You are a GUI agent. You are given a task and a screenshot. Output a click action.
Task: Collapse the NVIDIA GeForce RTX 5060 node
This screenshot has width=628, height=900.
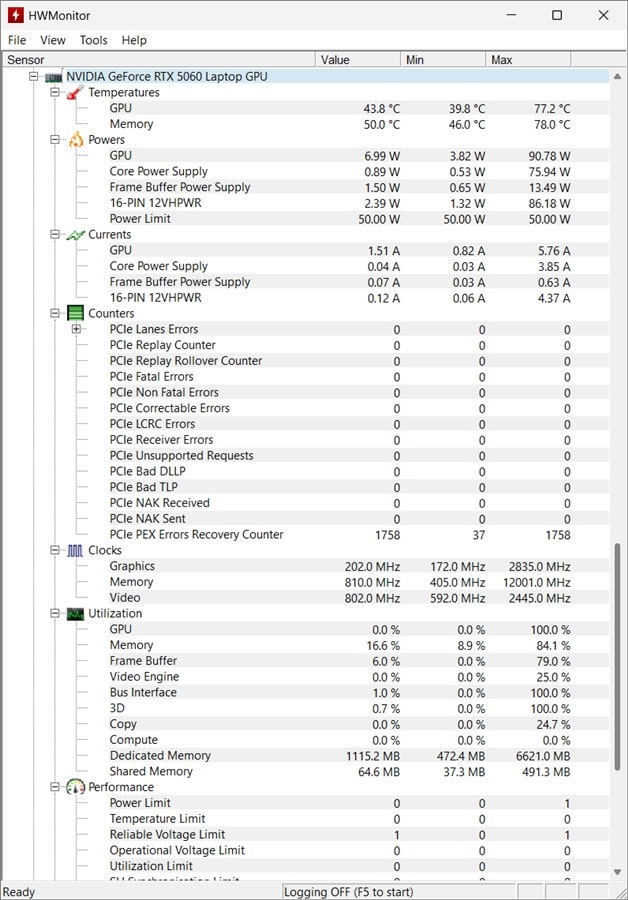(34, 77)
